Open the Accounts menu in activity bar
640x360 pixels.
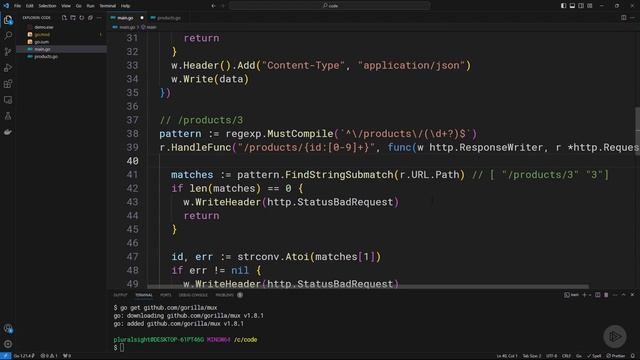point(8,328)
